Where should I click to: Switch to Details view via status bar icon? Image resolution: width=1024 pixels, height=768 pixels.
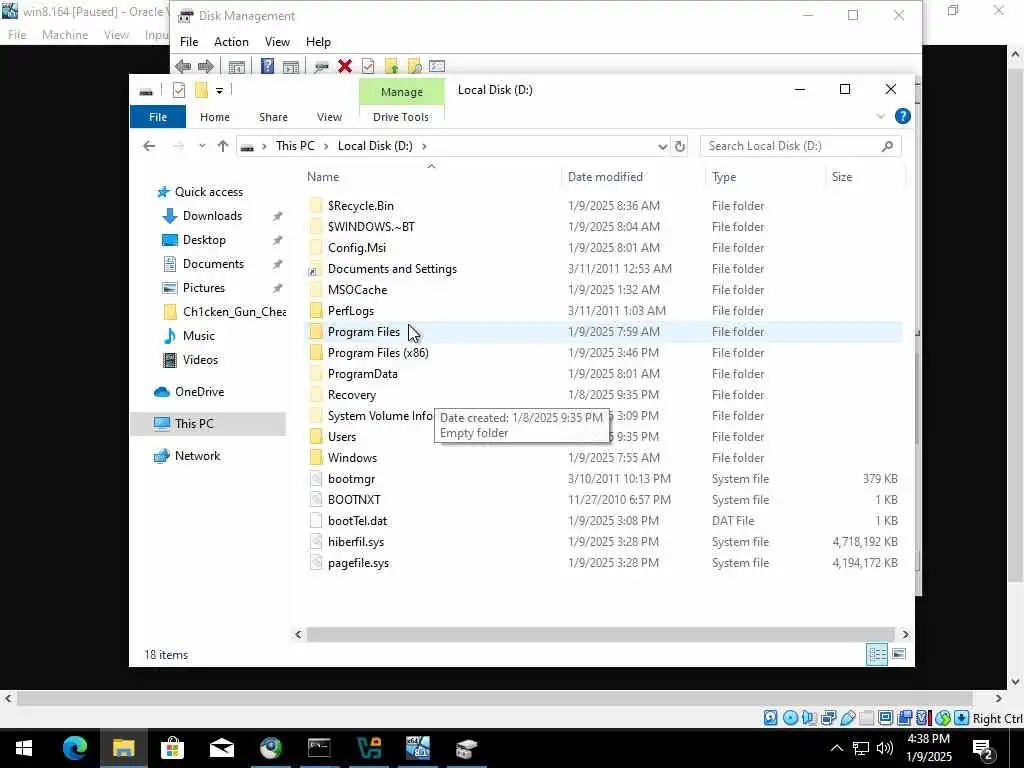(x=876, y=654)
